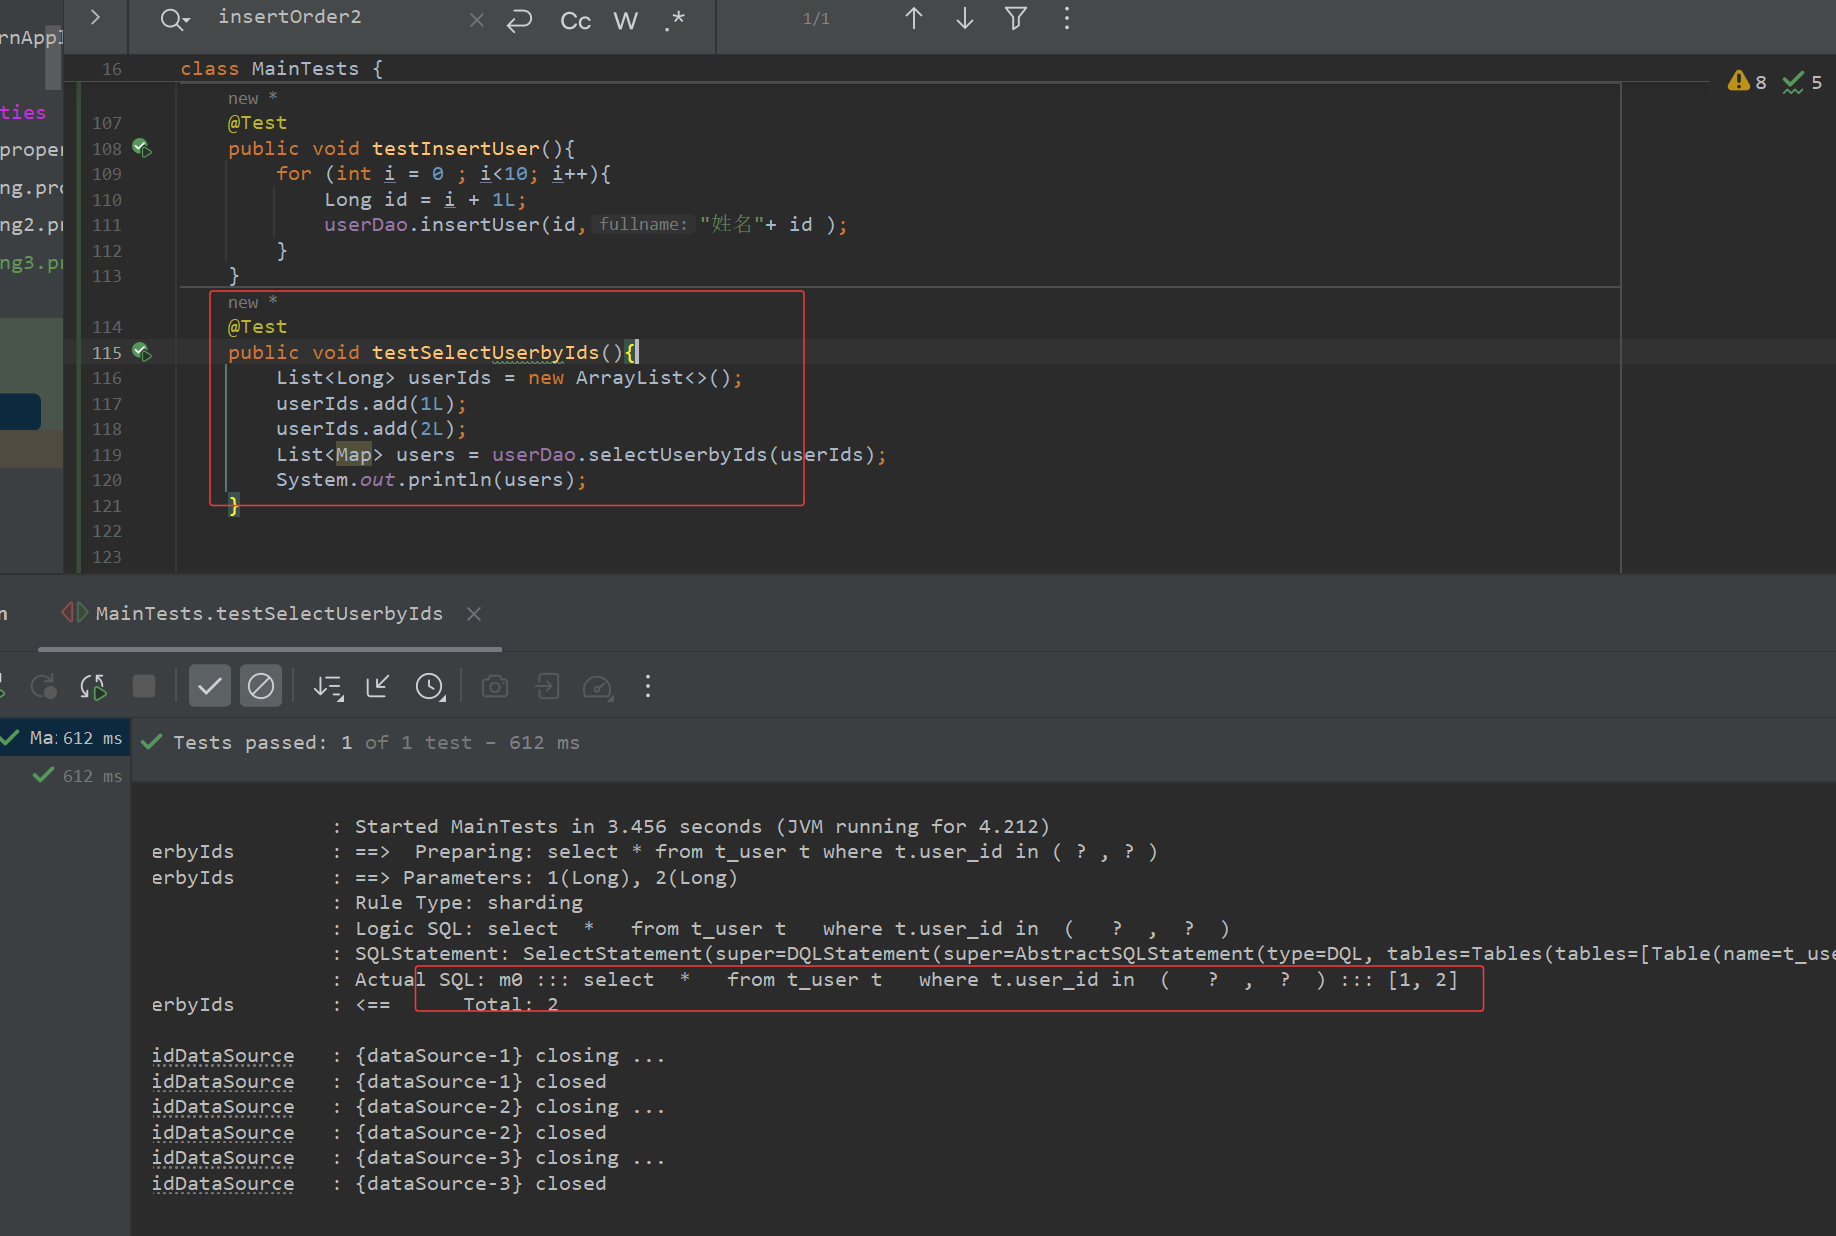Click the Actual SQL log line

tap(906, 979)
